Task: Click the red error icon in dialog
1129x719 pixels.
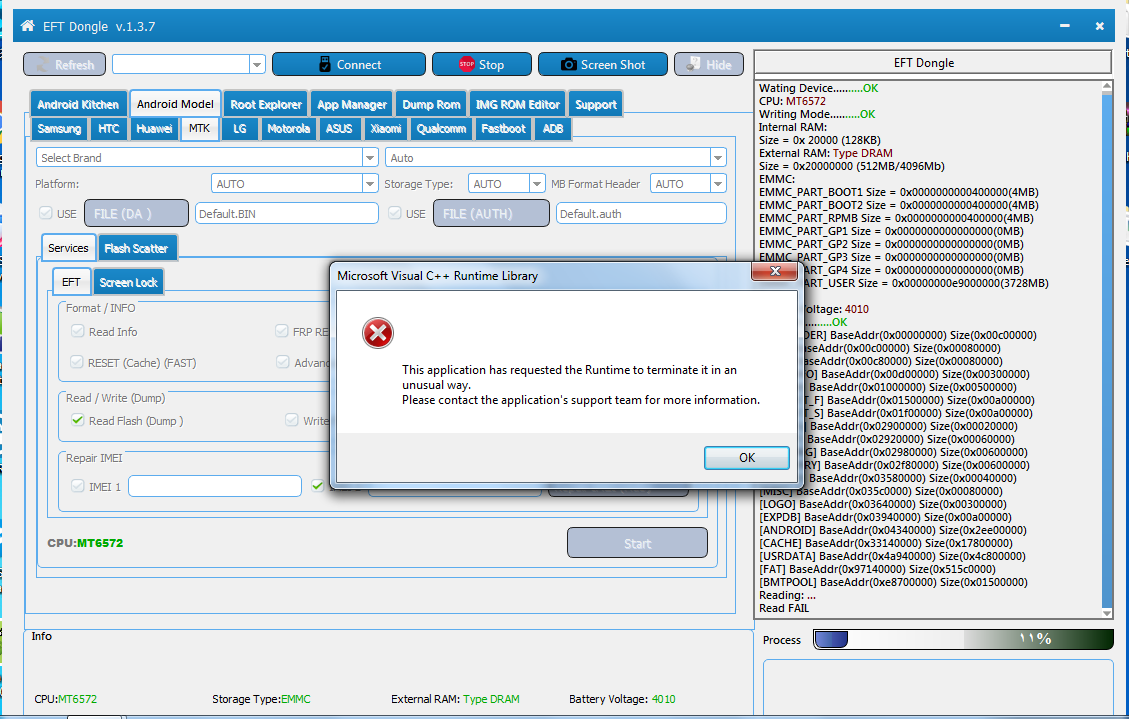Action: pyautogui.click(x=377, y=333)
